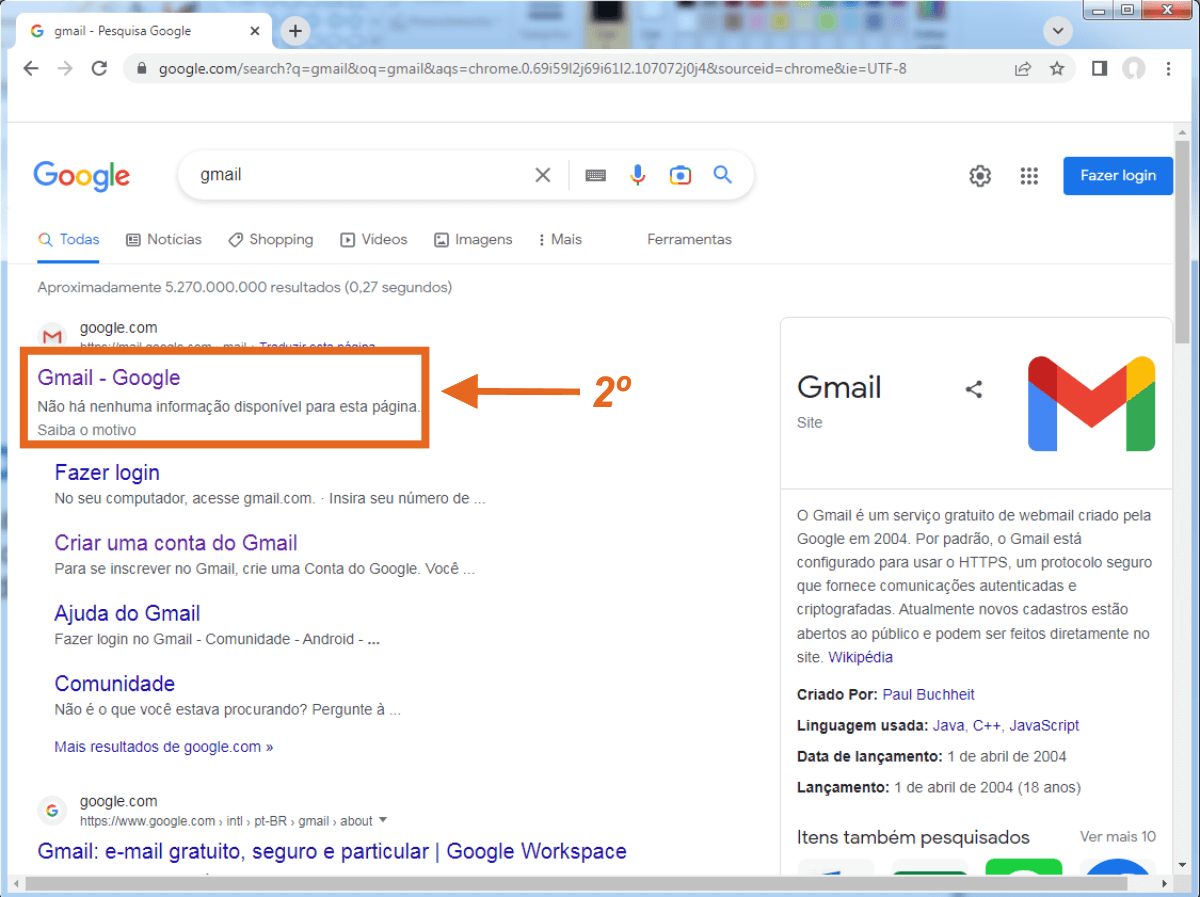Open a new tab with the plus button
The image size is (1200, 897).
tap(294, 31)
